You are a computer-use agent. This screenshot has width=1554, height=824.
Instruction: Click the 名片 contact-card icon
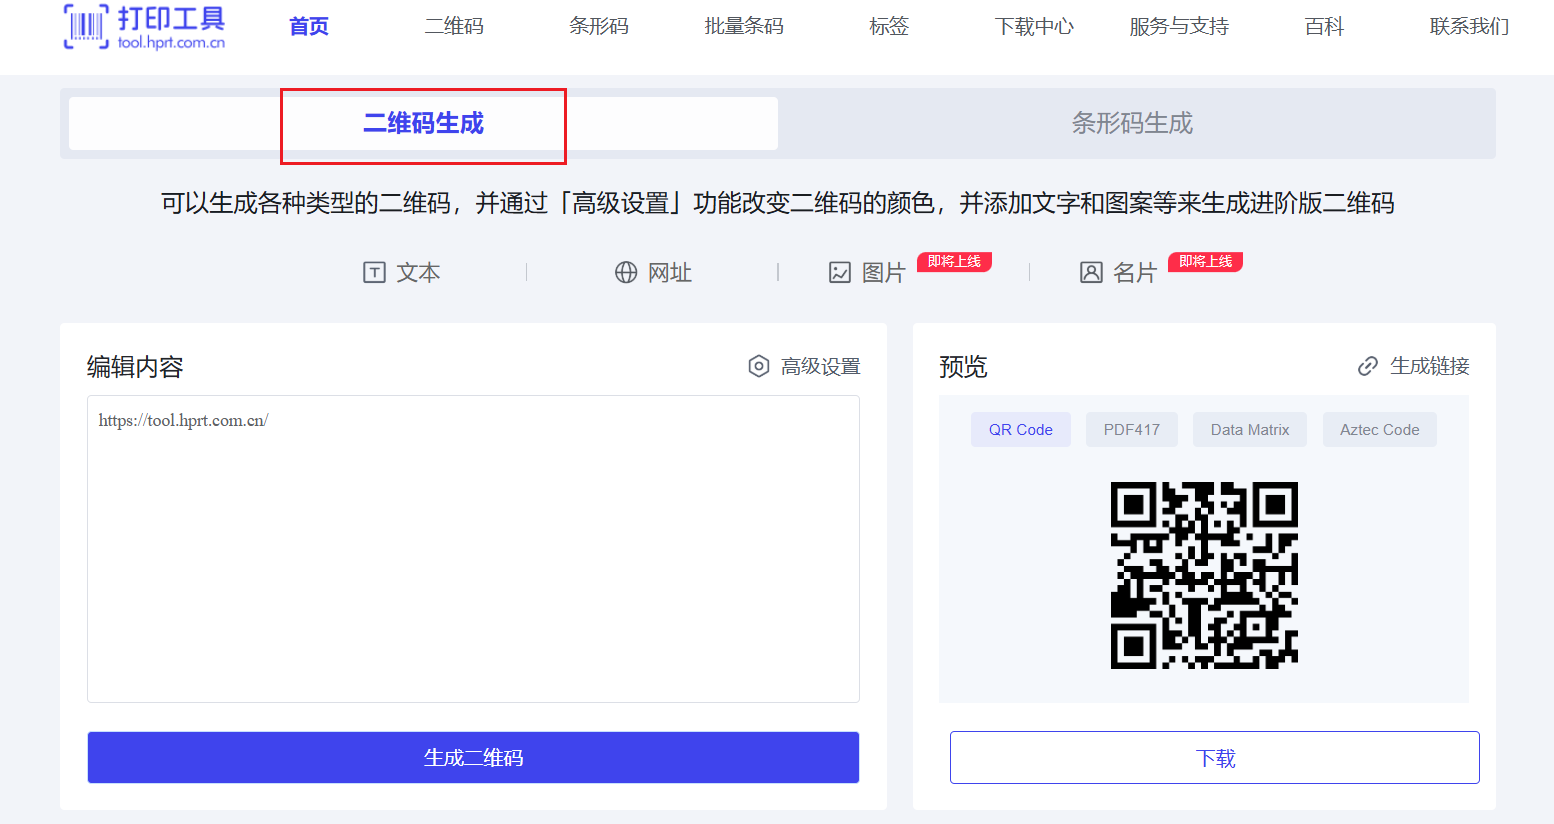point(1091,272)
